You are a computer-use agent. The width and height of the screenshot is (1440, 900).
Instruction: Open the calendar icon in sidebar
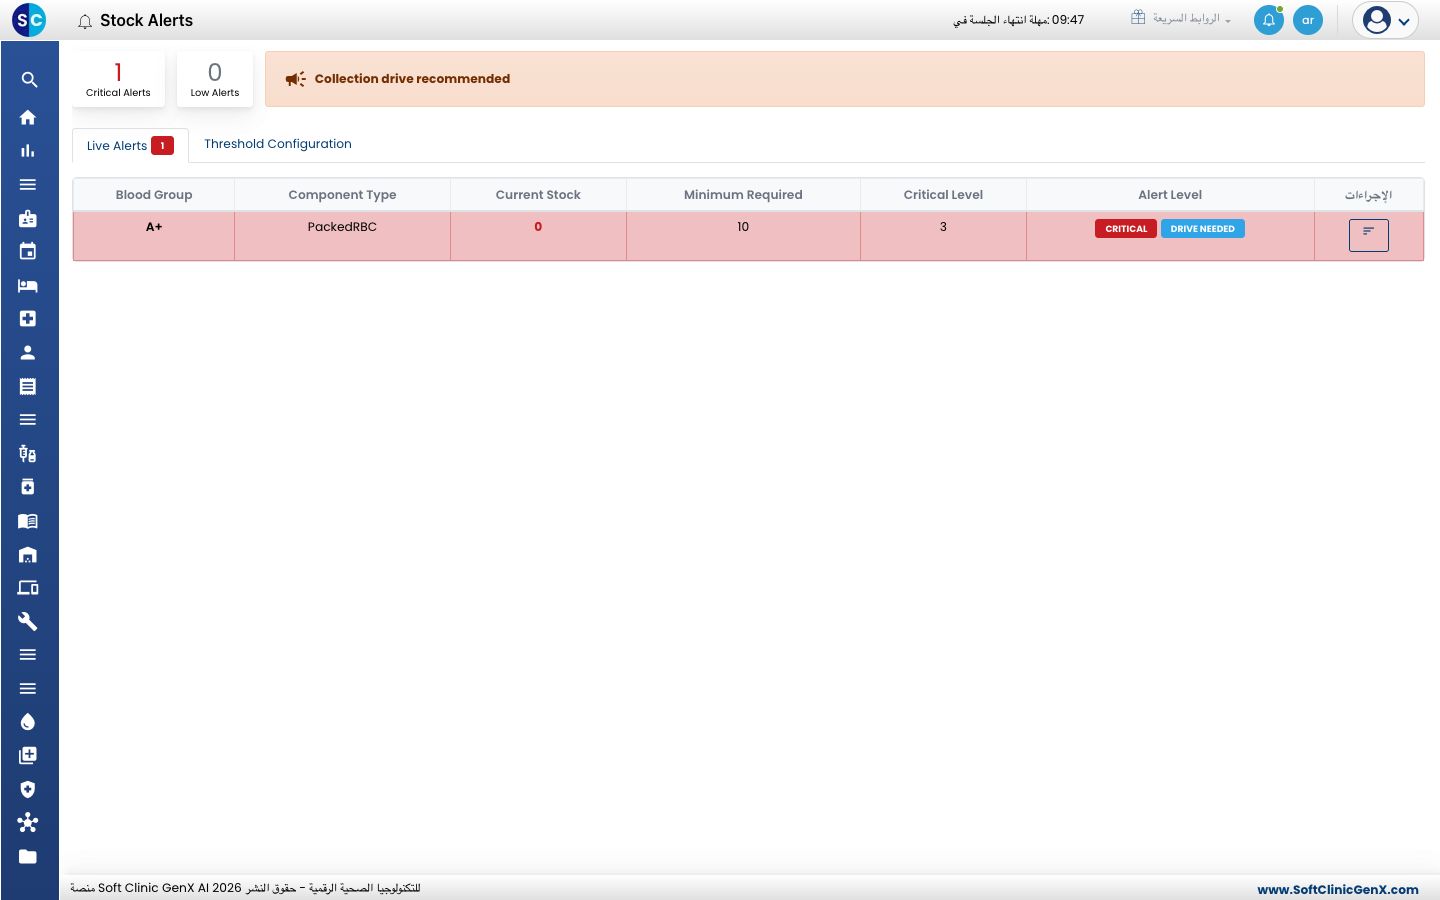(x=28, y=252)
